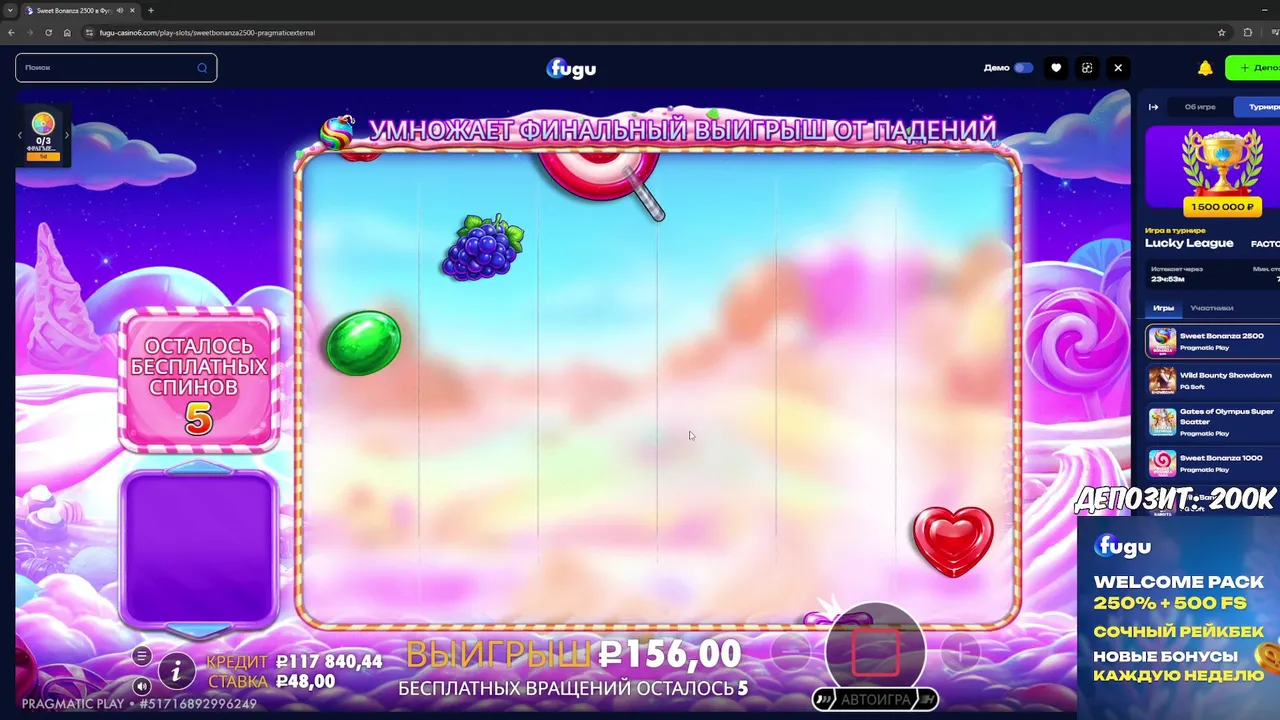Click the "23ч:53м" tournament countdown
Viewport: 1280px width, 720px height.
pyautogui.click(x=1166, y=279)
